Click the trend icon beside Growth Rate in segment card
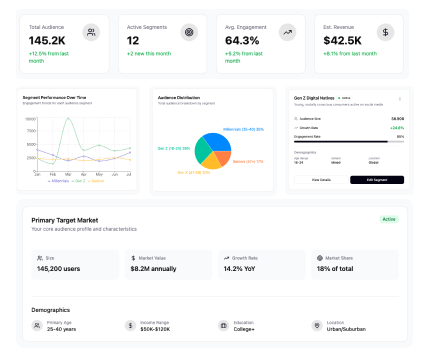The width and height of the screenshot is (425, 363). pos(296,128)
